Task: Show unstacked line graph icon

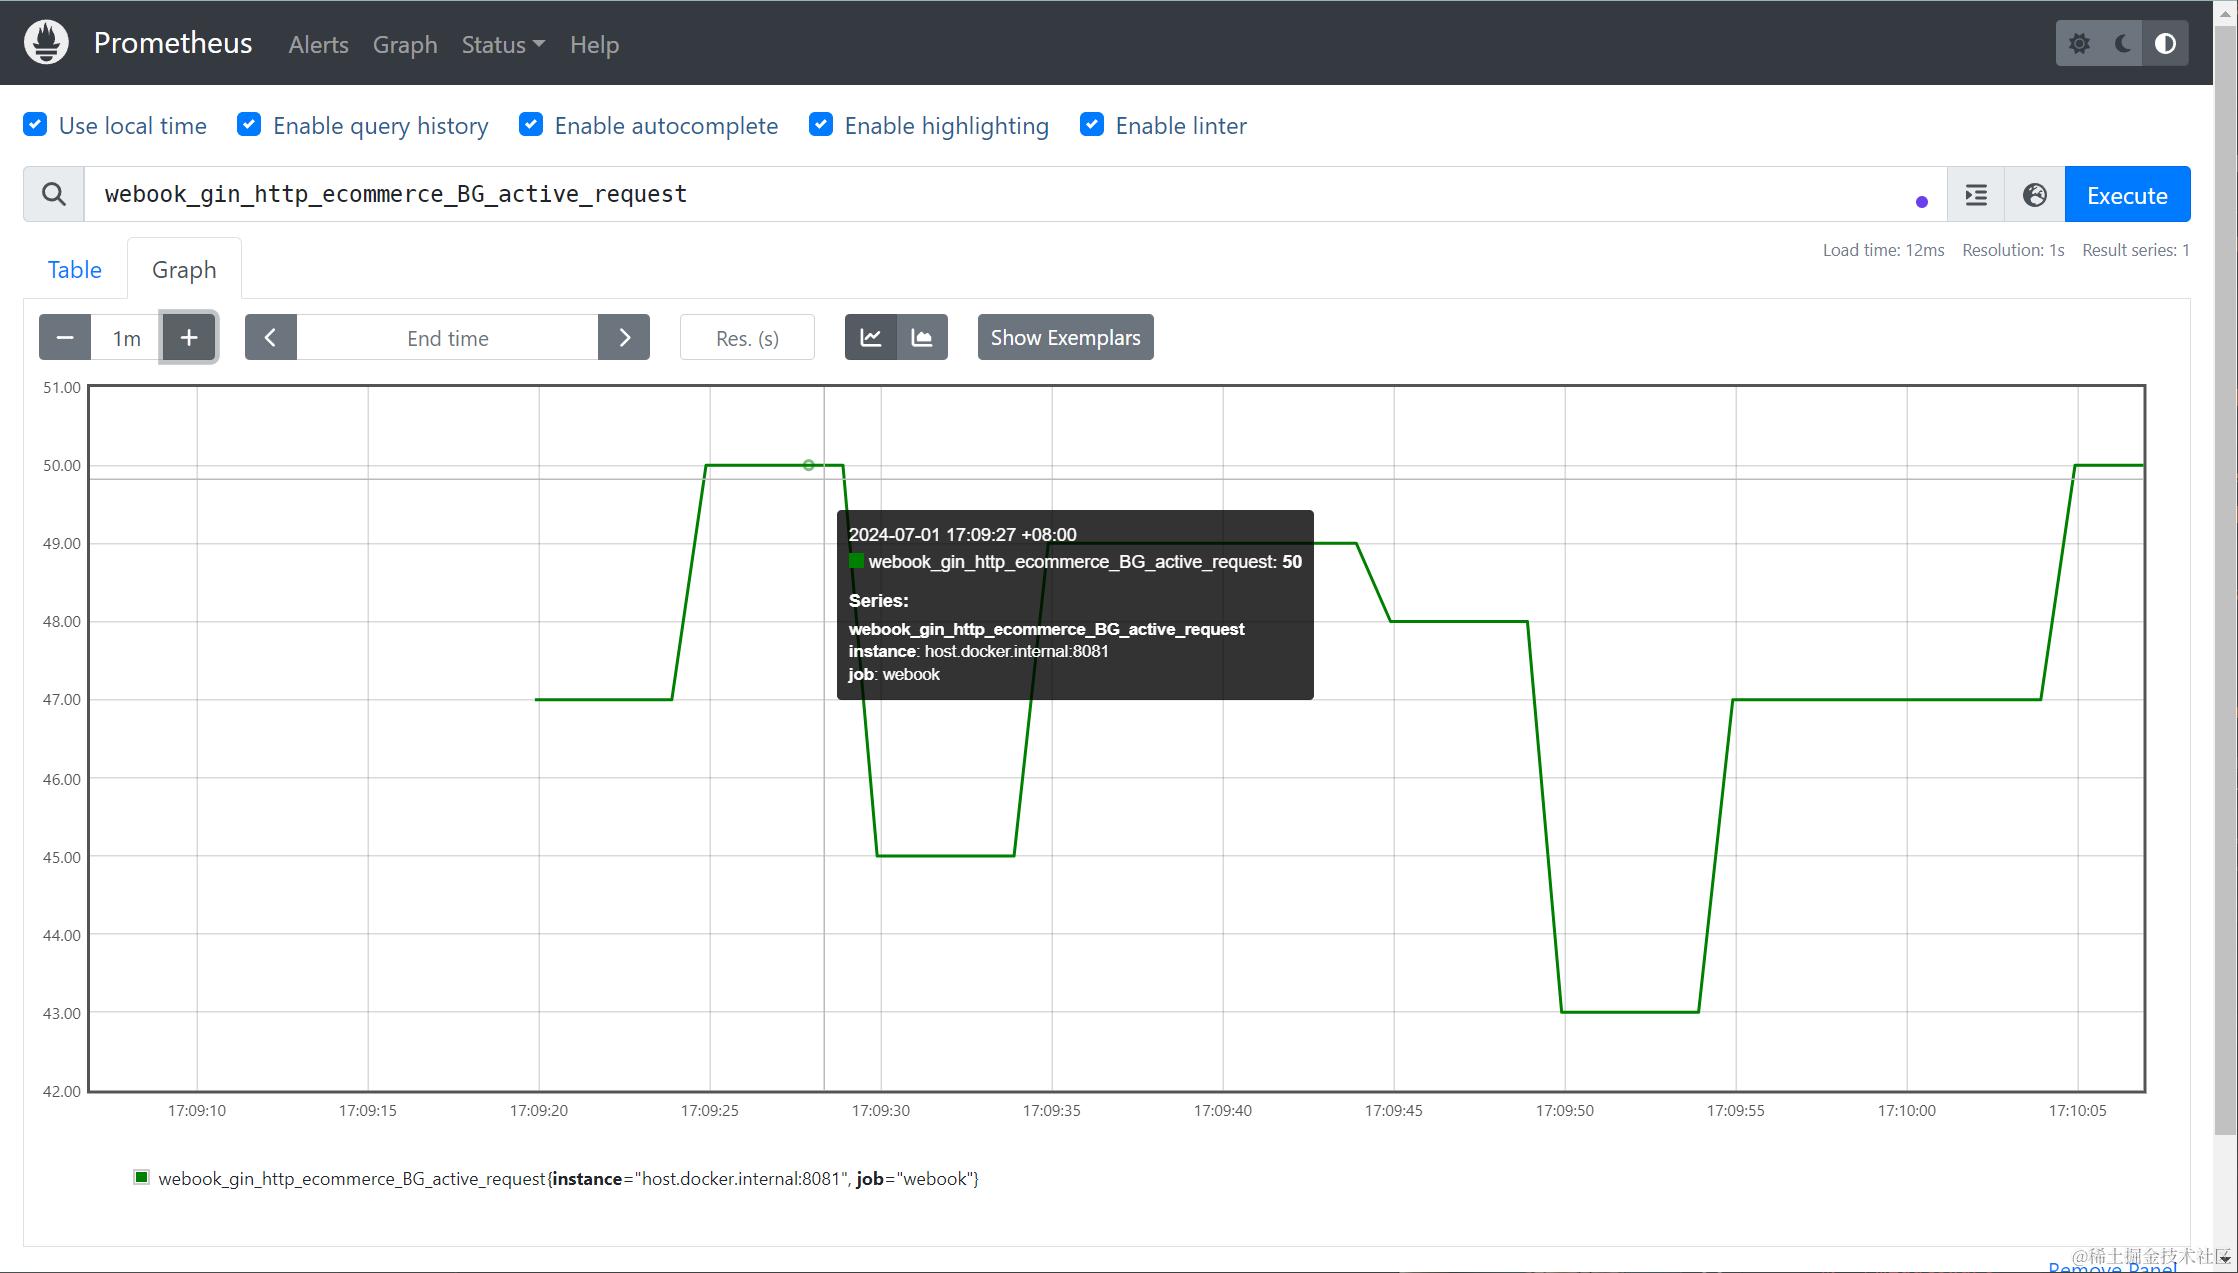Action: (871, 338)
